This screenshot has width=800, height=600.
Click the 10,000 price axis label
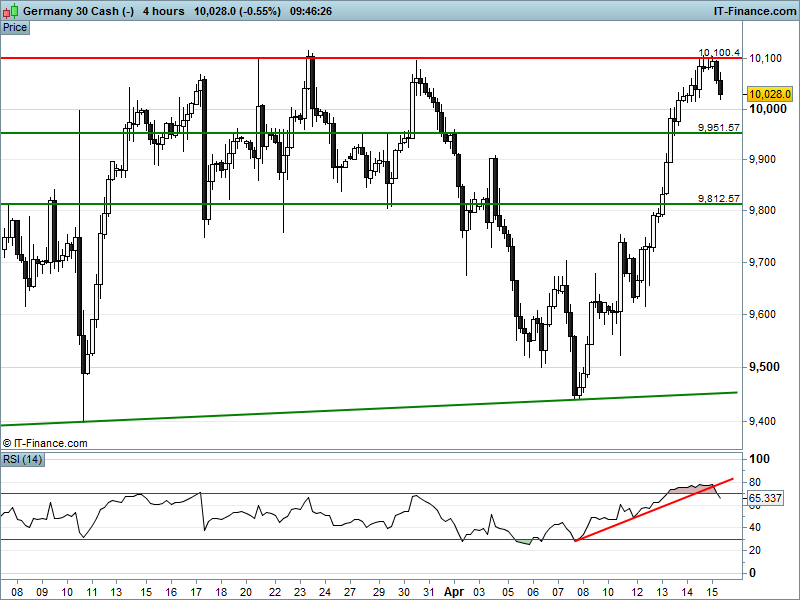tap(767, 109)
